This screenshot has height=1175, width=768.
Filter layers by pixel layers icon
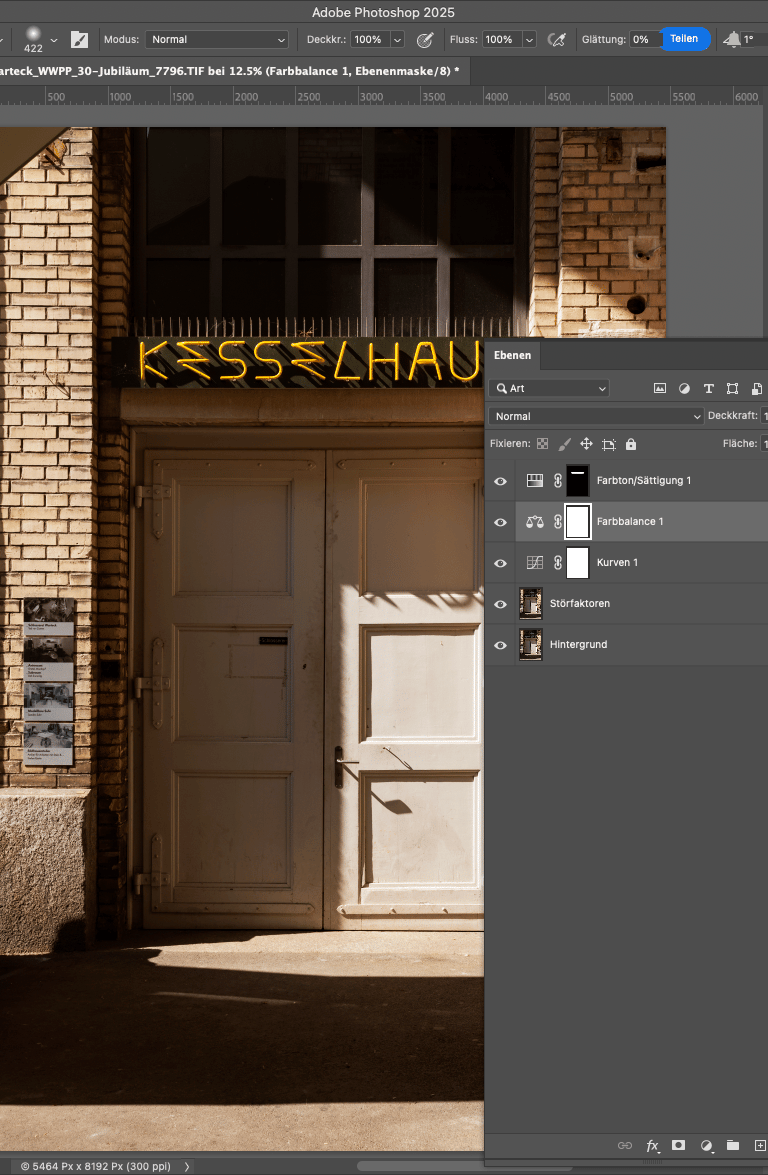659,388
